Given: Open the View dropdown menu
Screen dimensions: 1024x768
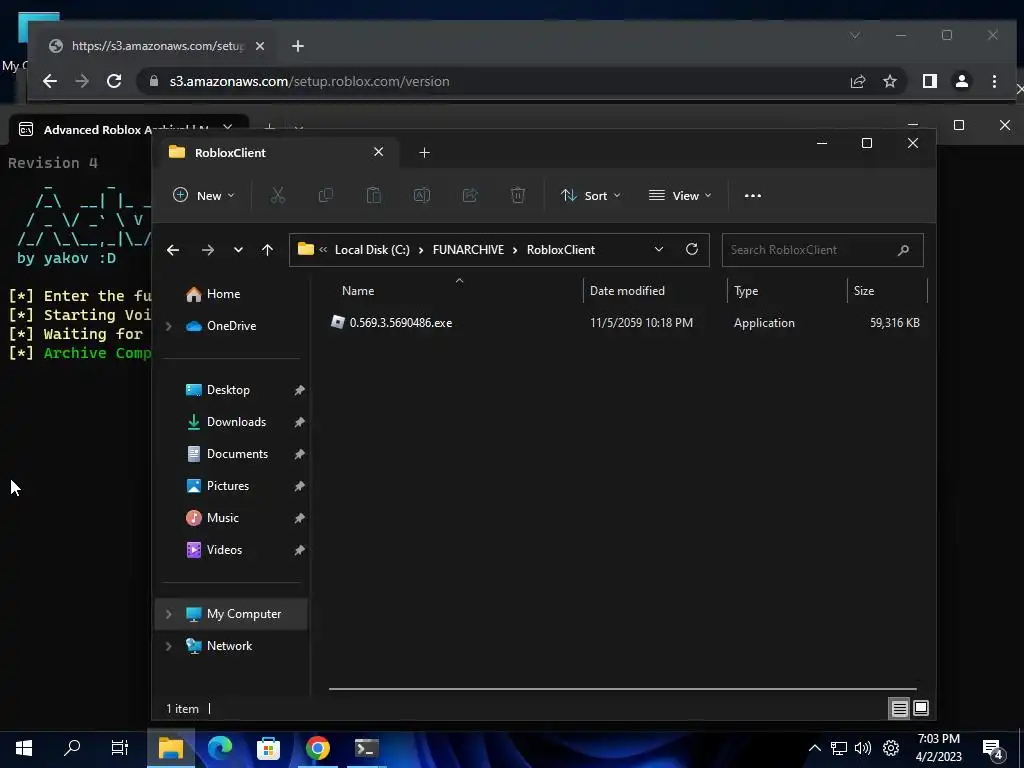Looking at the screenshot, I should pyautogui.click(x=680, y=195).
